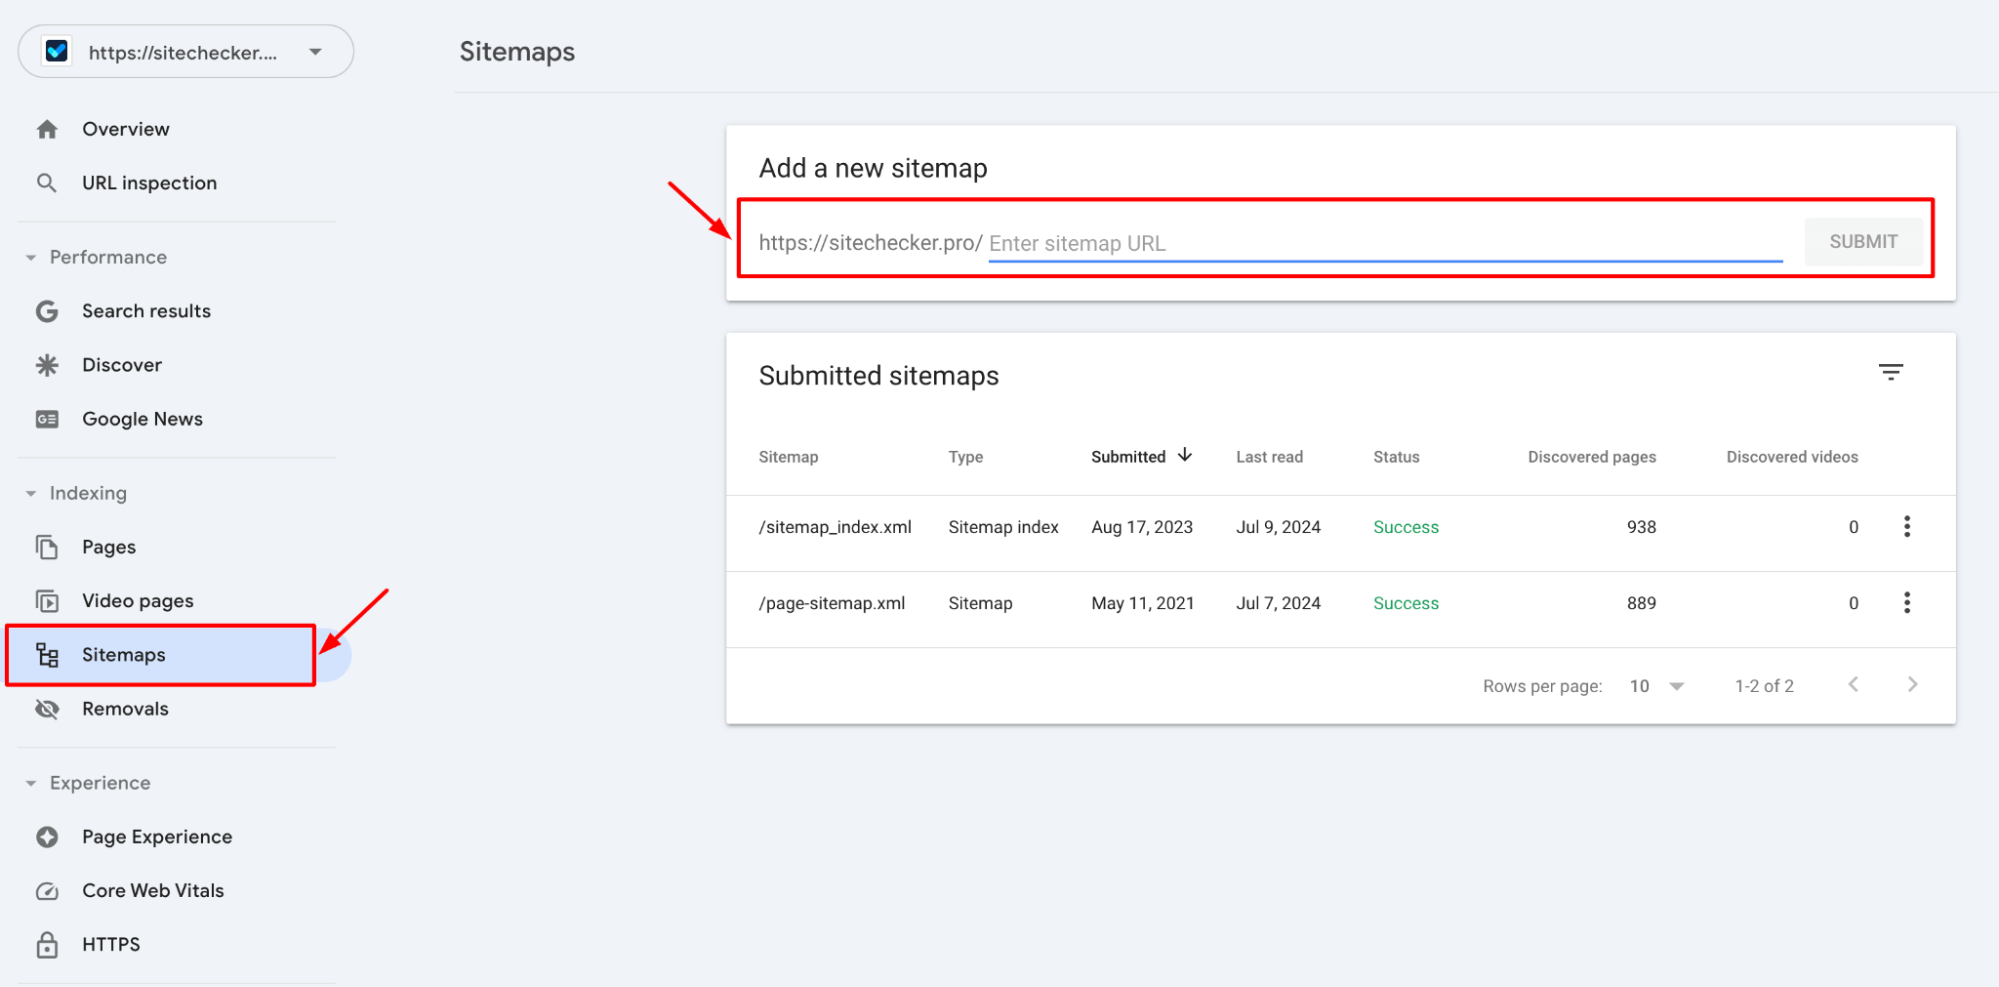Viewport: 1999px width, 987px height.
Task: Toggle sort arrow on Submitted column
Action: tap(1185, 456)
